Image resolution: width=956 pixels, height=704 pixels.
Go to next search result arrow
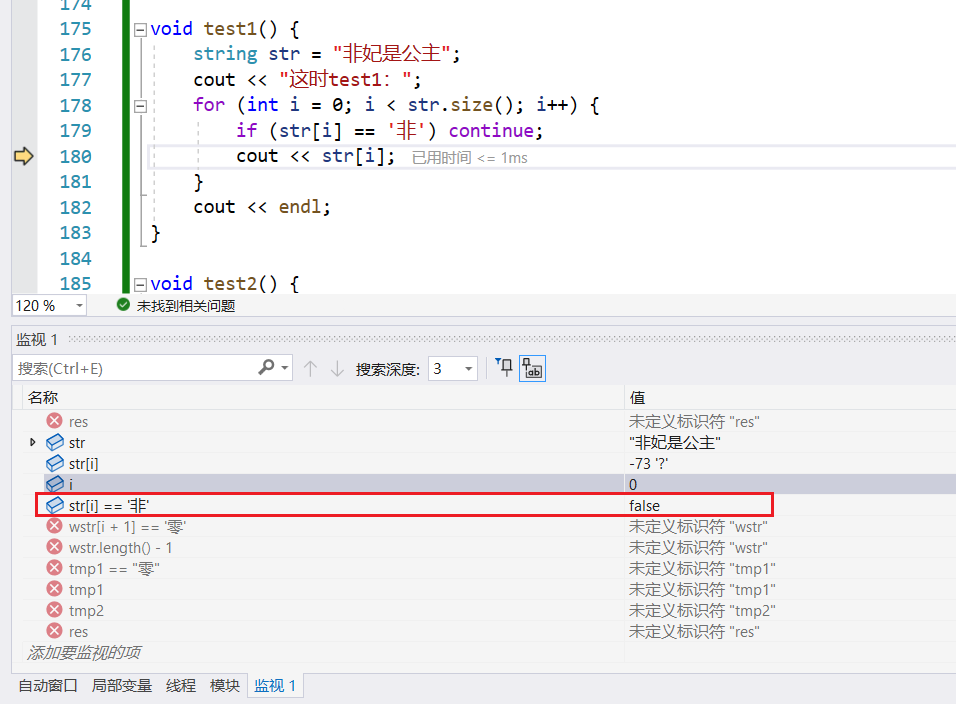click(x=337, y=368)
